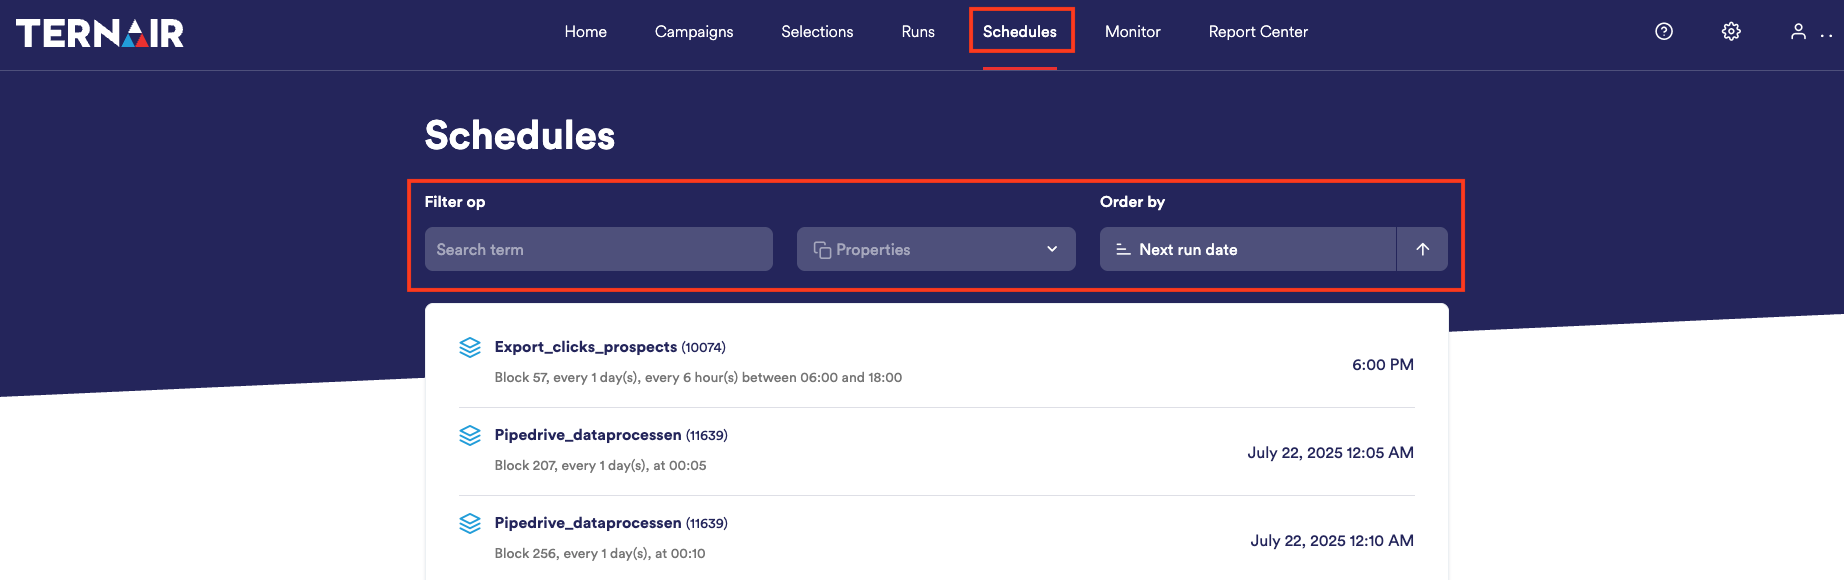Open the settings gear icon
Viewport: 1844px width, 580px height.
1731,32
